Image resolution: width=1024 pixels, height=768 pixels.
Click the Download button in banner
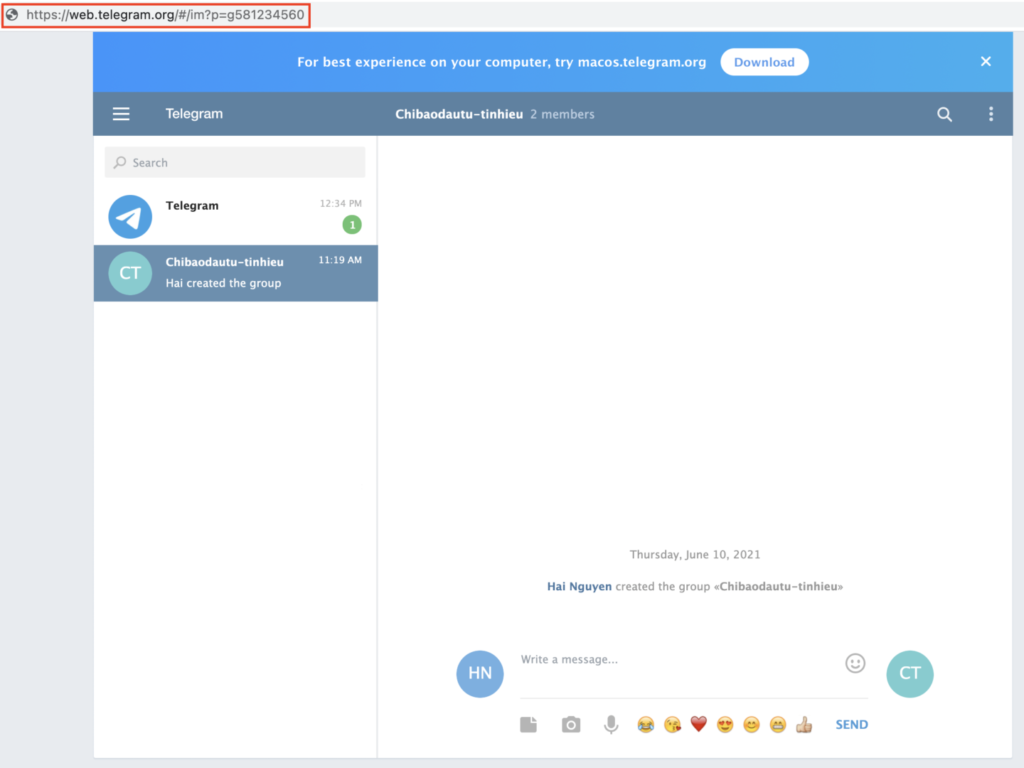(764, 62)
